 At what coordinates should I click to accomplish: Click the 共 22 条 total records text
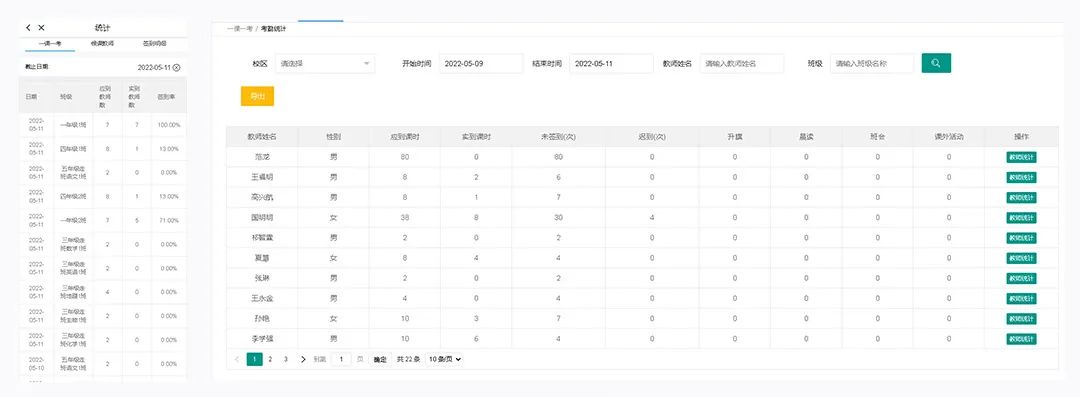(408, 359)
